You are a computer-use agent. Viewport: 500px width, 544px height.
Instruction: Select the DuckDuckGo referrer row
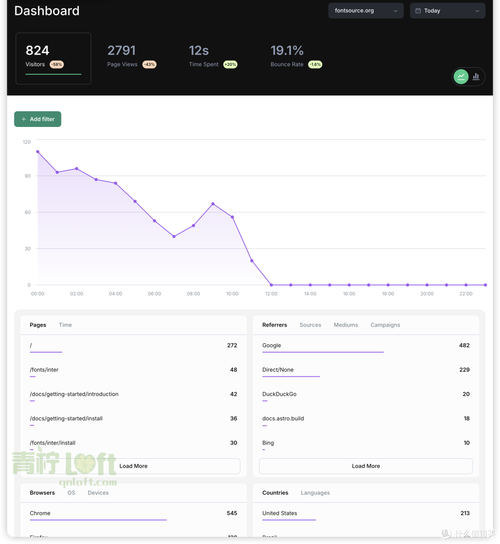pyautogui.click(x=366, y=396)
